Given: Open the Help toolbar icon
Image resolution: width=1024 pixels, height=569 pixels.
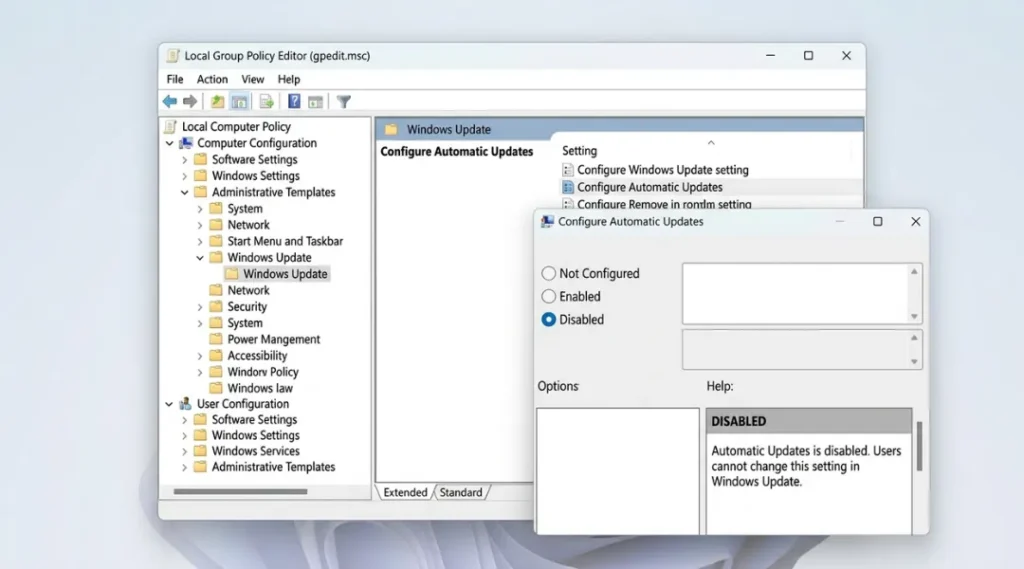Looking at the screenshot, I should click(x=295, y=101).
